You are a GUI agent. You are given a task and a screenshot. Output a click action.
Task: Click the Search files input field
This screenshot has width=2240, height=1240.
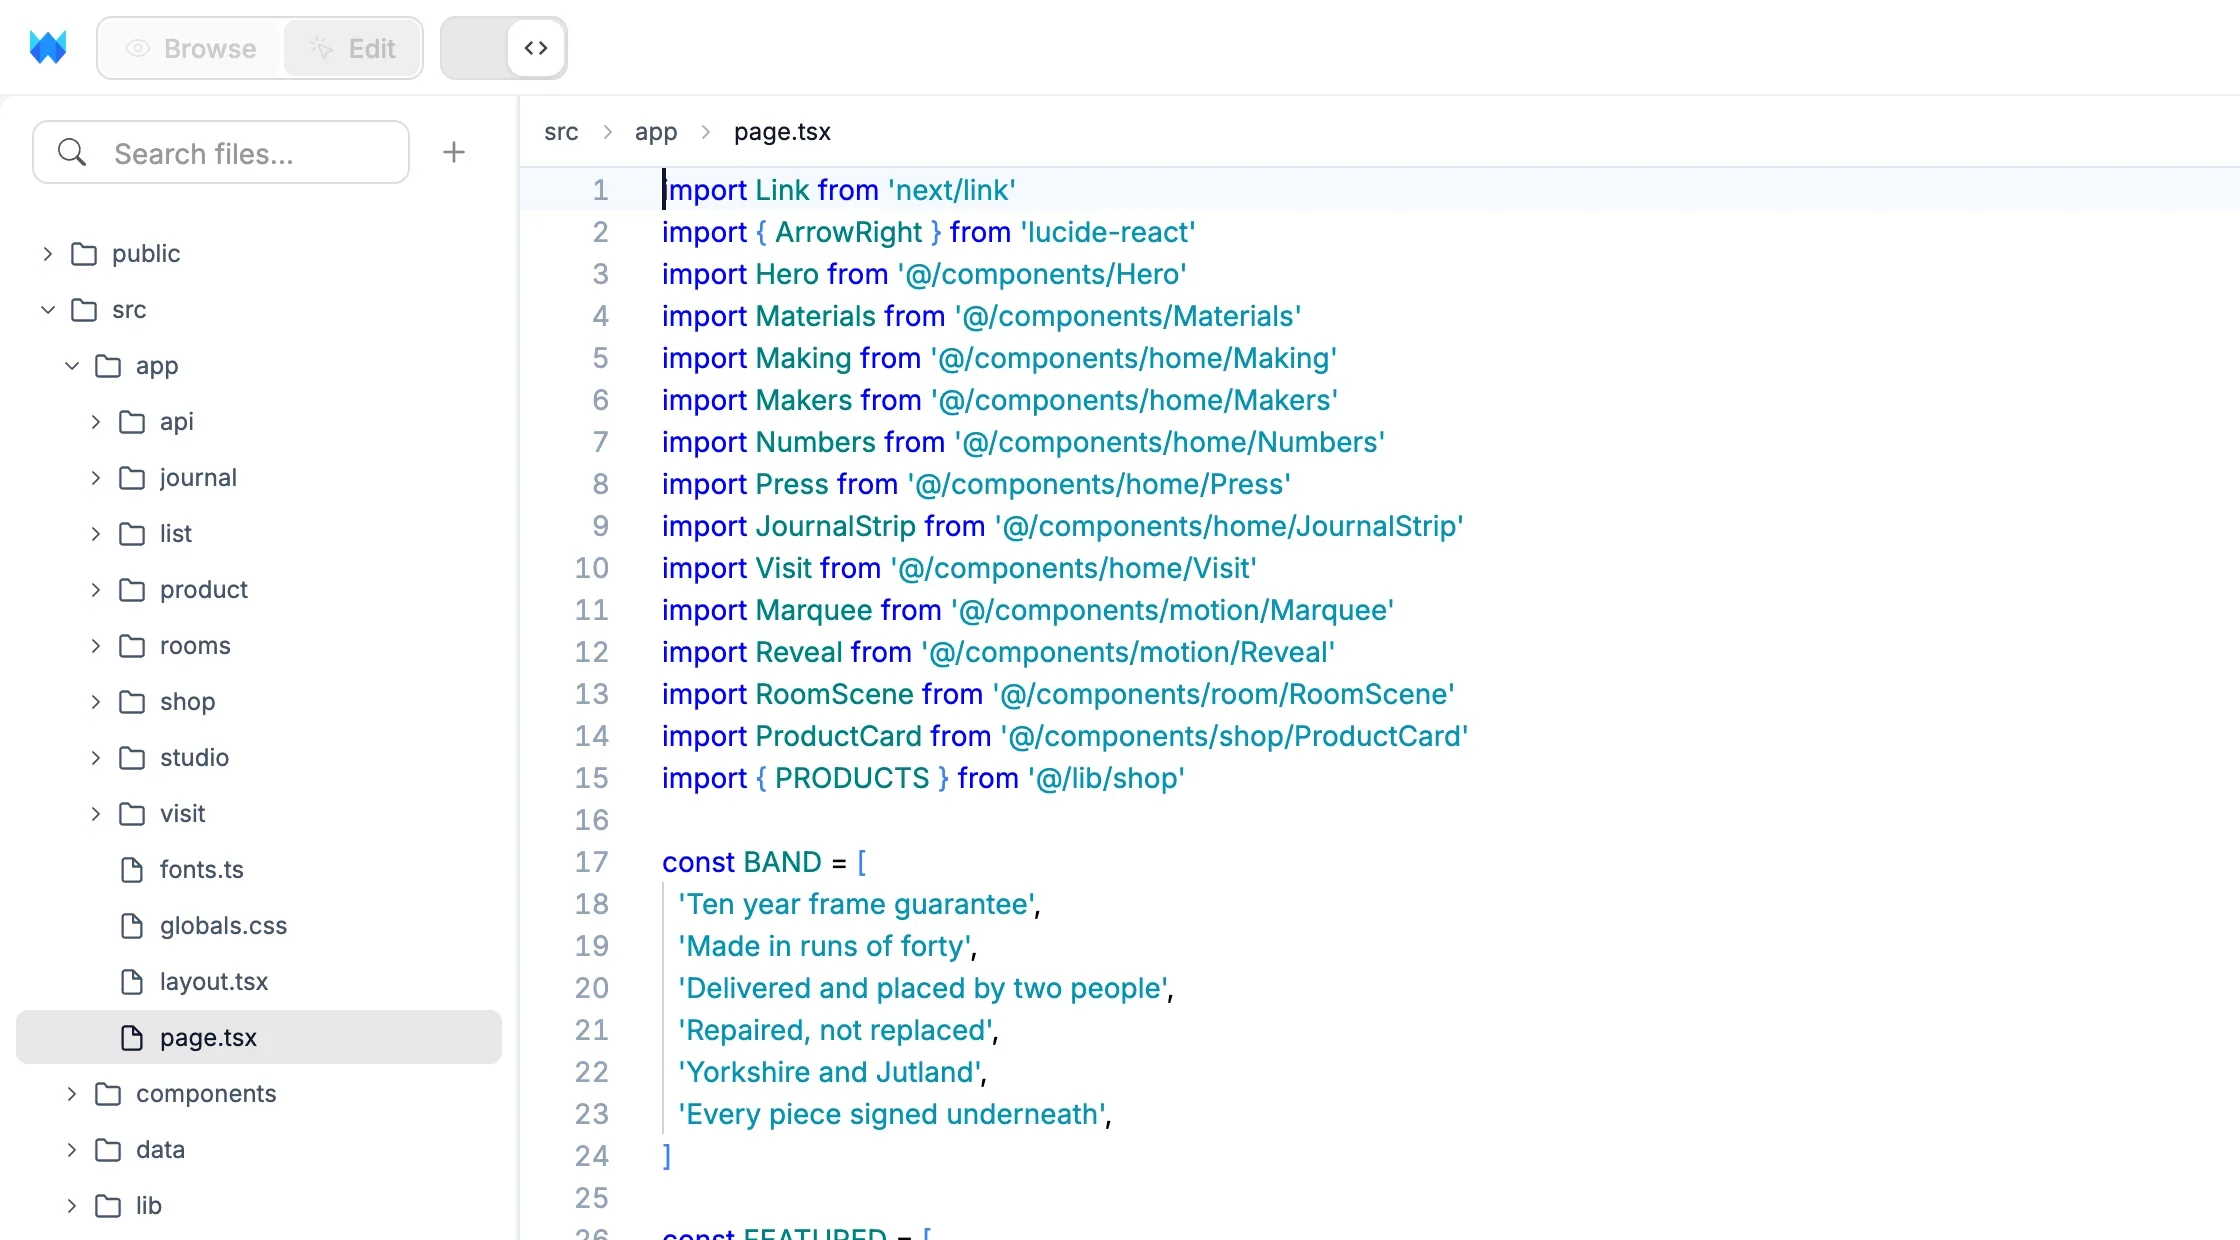click(x=221, y=153)
